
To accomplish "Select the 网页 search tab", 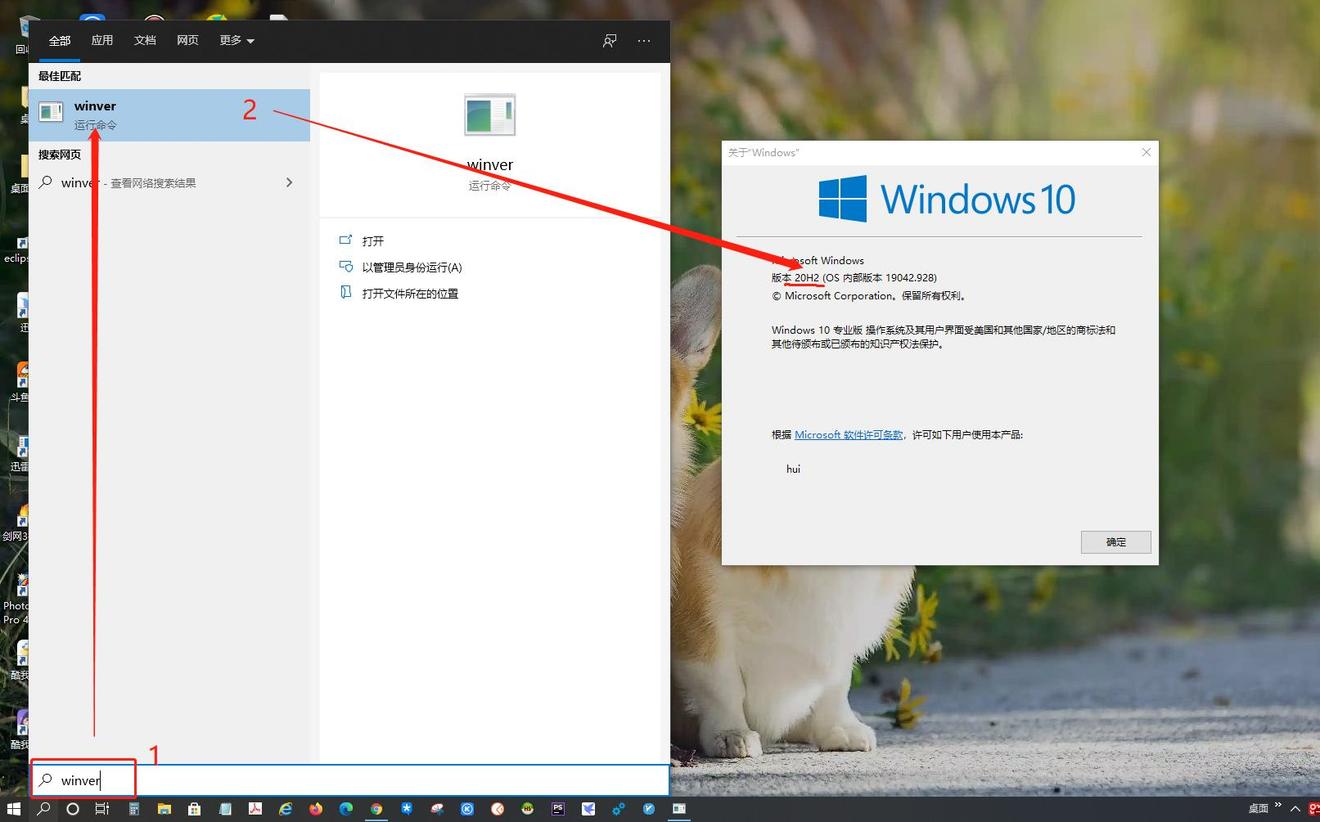I will coord(188,41).
